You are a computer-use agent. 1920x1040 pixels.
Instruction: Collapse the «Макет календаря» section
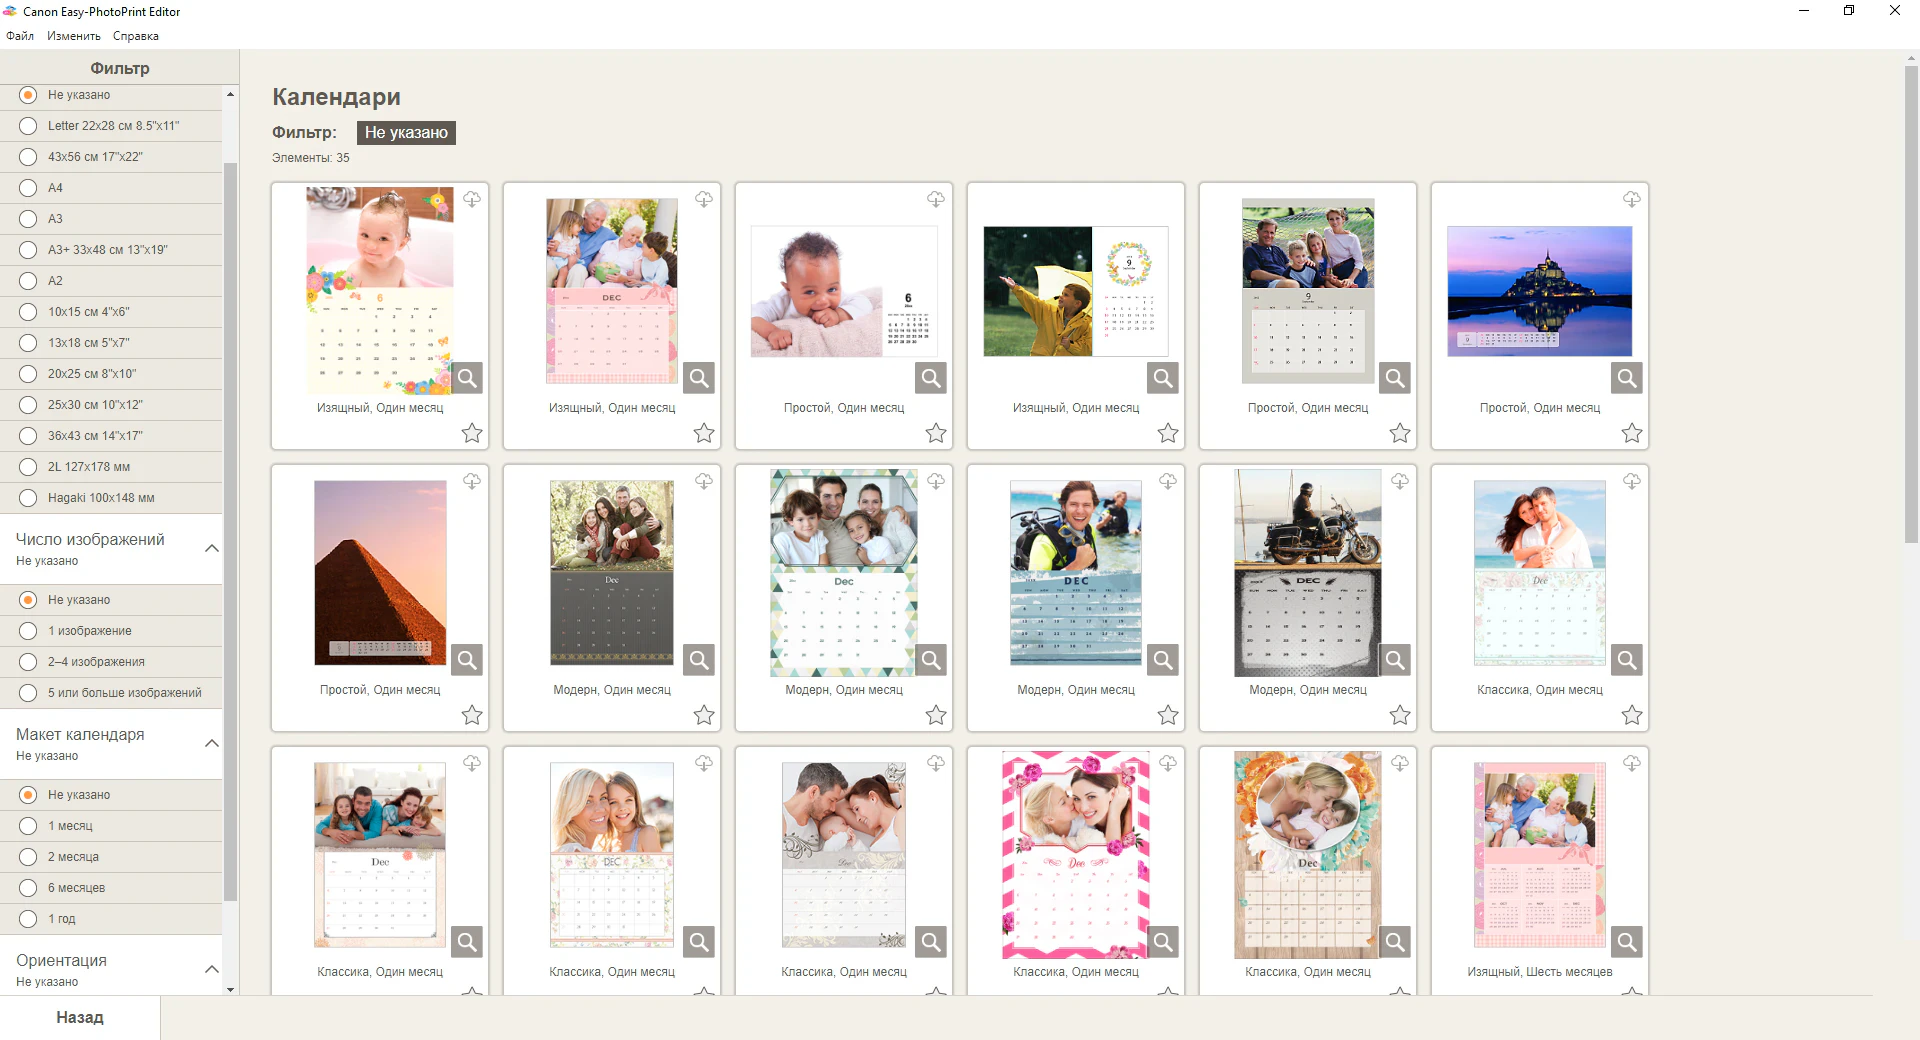pos(212,744)
